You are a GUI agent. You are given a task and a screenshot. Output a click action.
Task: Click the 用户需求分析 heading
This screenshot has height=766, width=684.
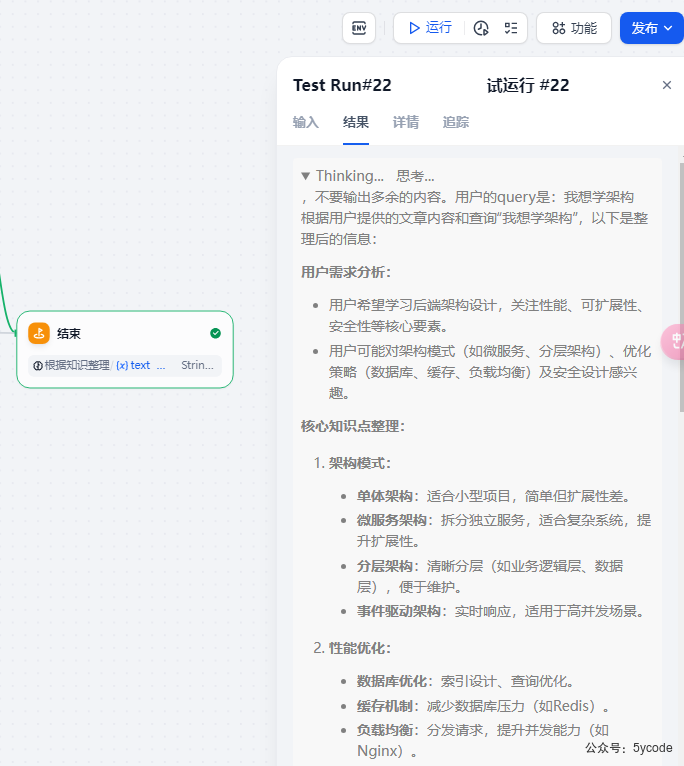click(x=346, y=272)
